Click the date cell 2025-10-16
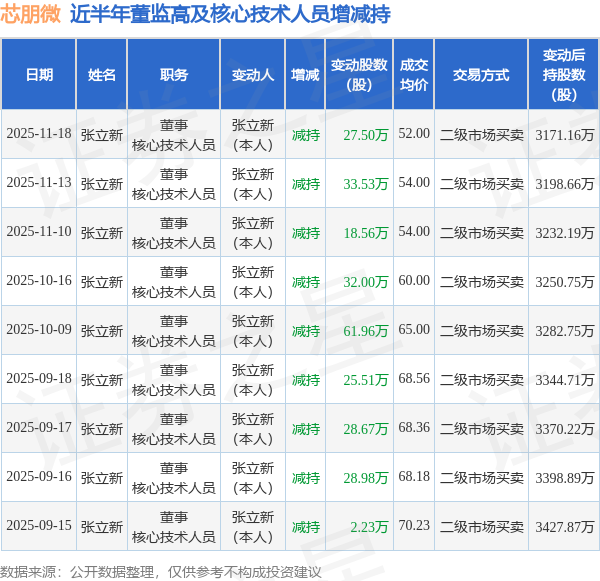This screenshot has width=600, height=581. pos(39,281)
